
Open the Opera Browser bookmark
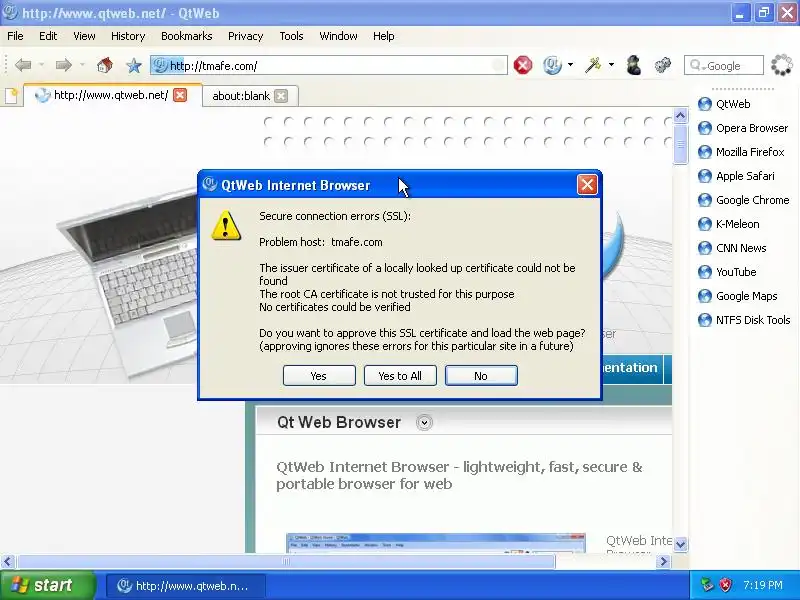coord(743,128)
